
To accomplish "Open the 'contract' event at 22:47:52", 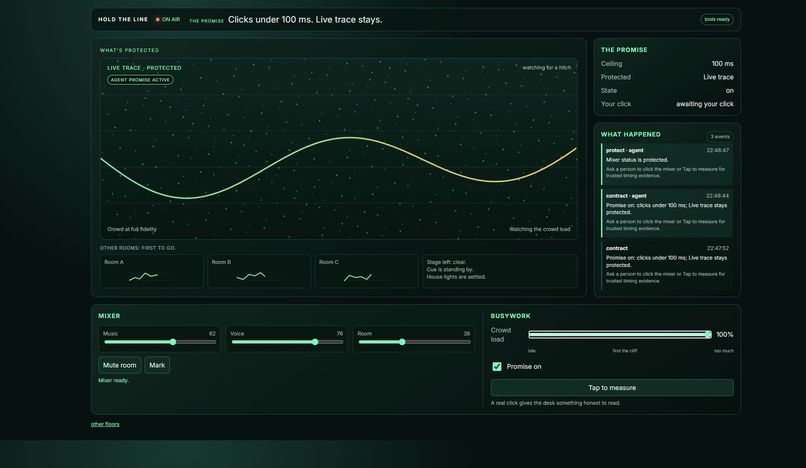I will point(667,265).
